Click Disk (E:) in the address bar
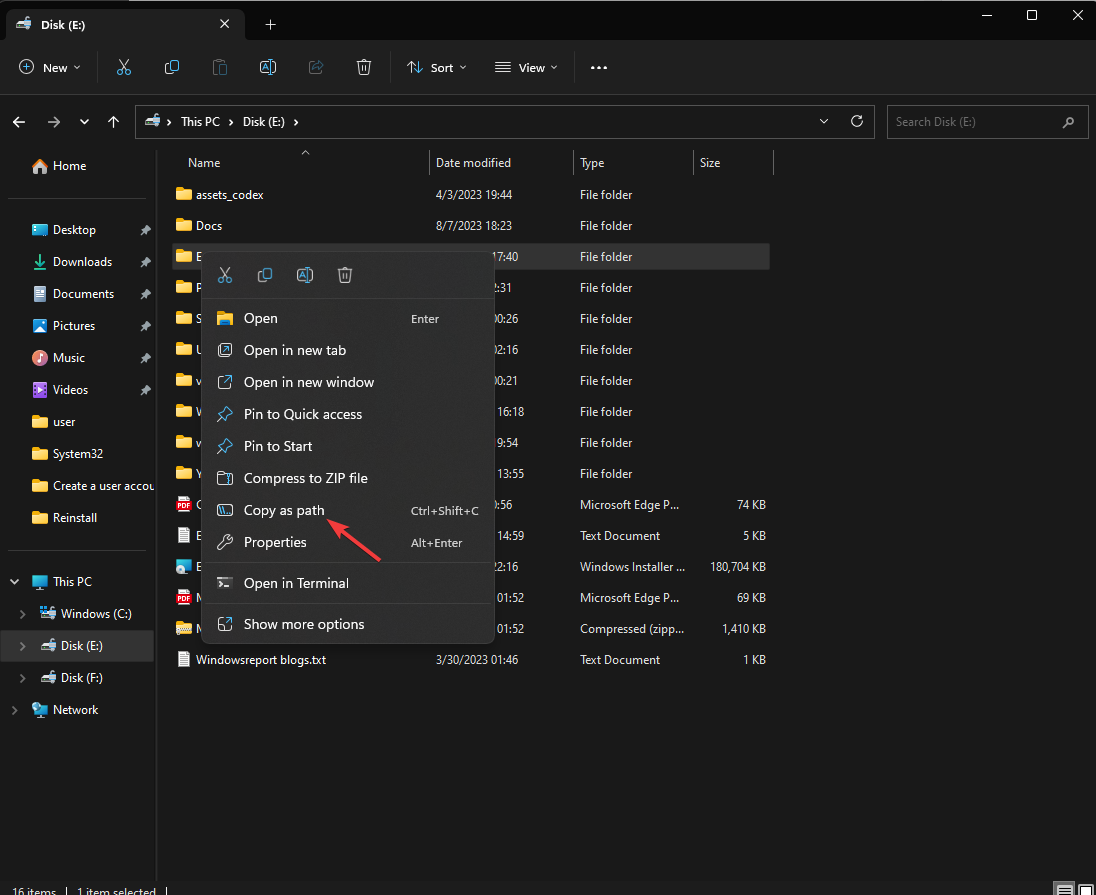Viewport: 1096px width, 895px height. click(x=264, y=122)
